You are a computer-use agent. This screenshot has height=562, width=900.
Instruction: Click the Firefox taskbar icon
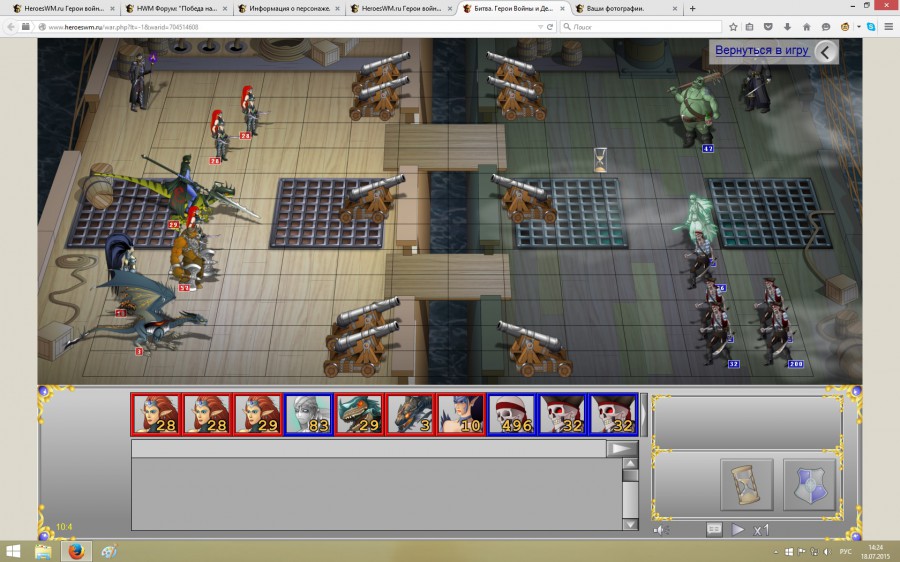click(x=75, y=552)
